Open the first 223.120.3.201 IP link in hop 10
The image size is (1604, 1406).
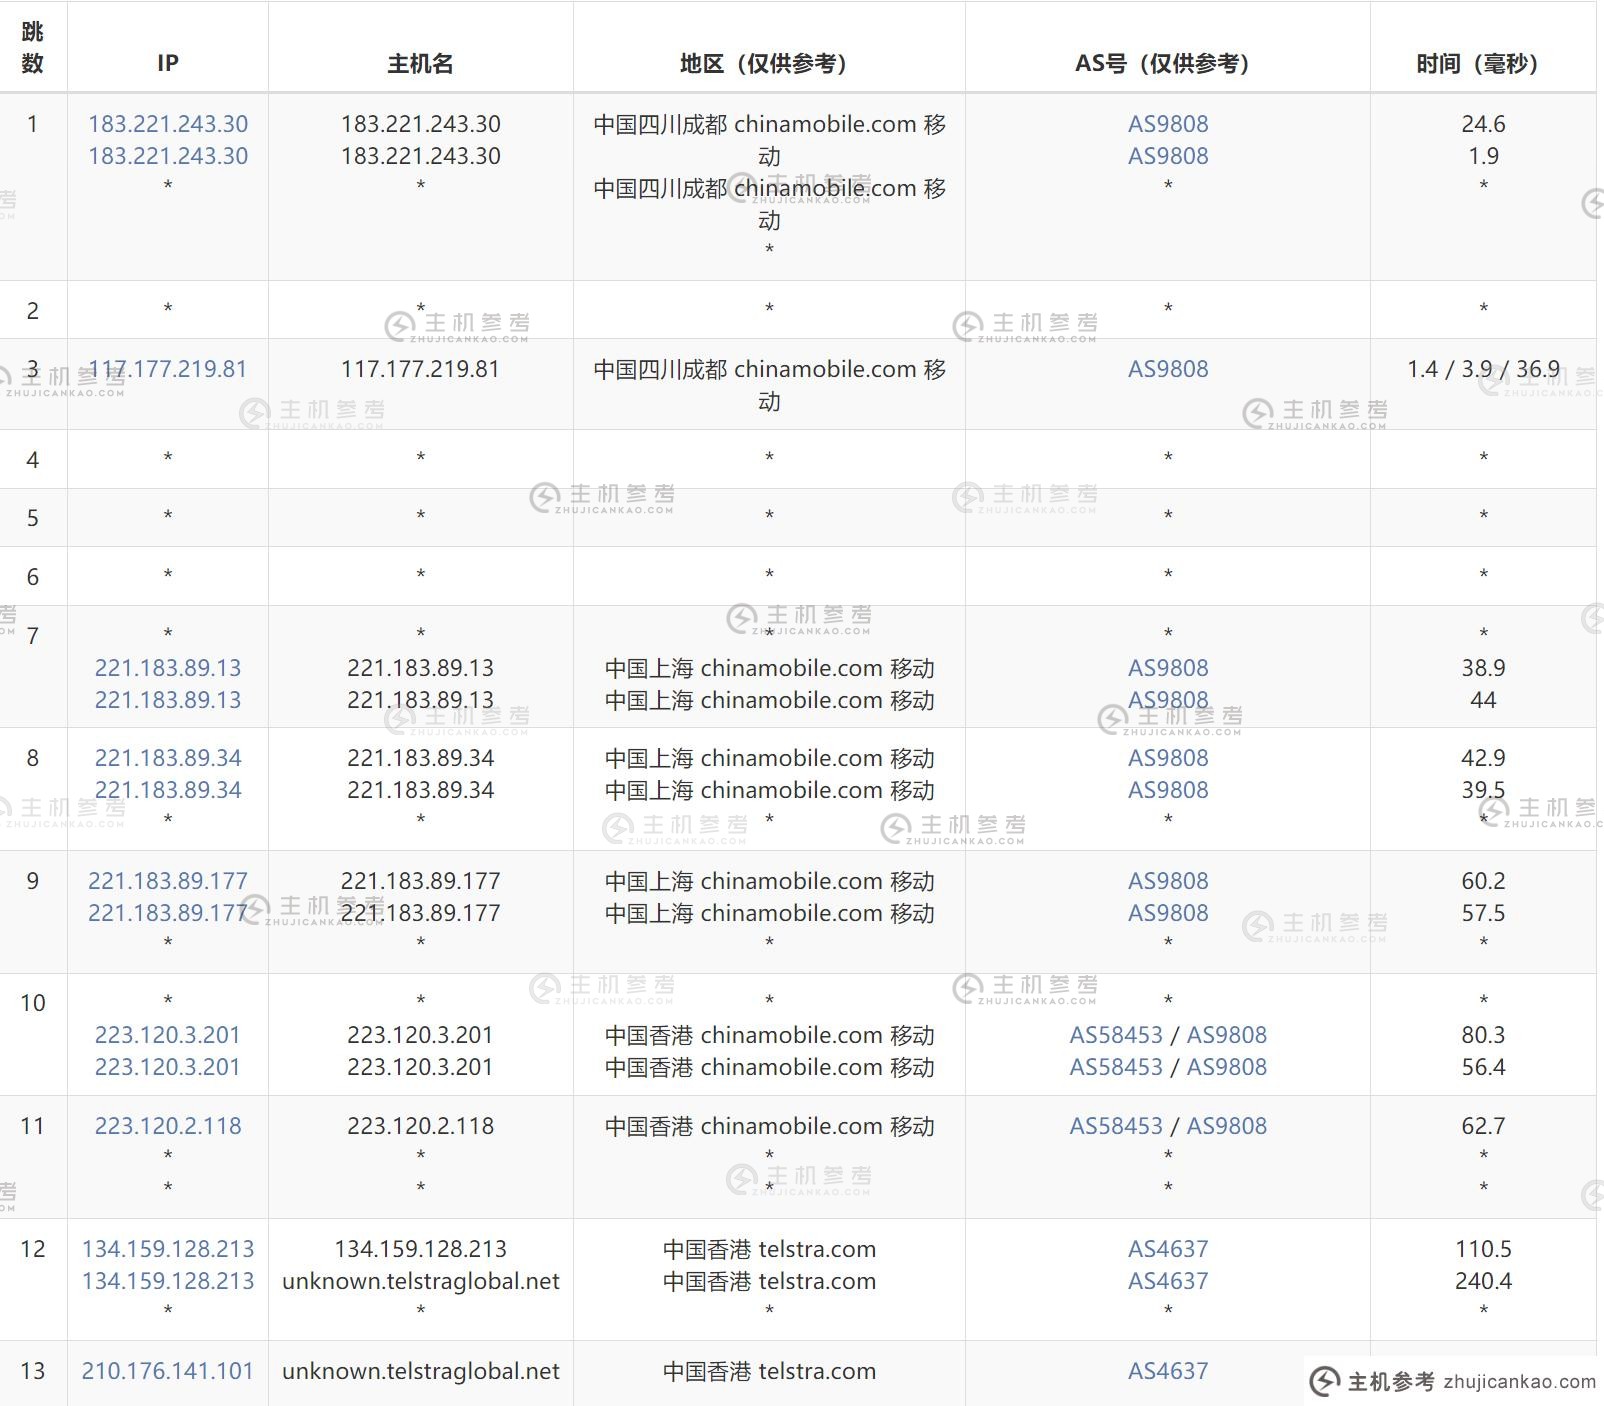[168, 1035]
